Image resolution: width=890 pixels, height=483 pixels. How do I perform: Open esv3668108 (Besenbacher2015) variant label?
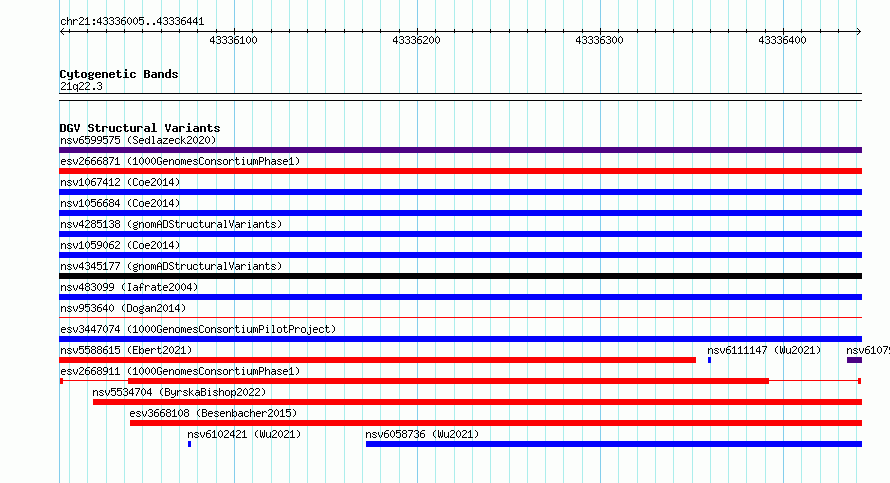click(x=213, y=413)
